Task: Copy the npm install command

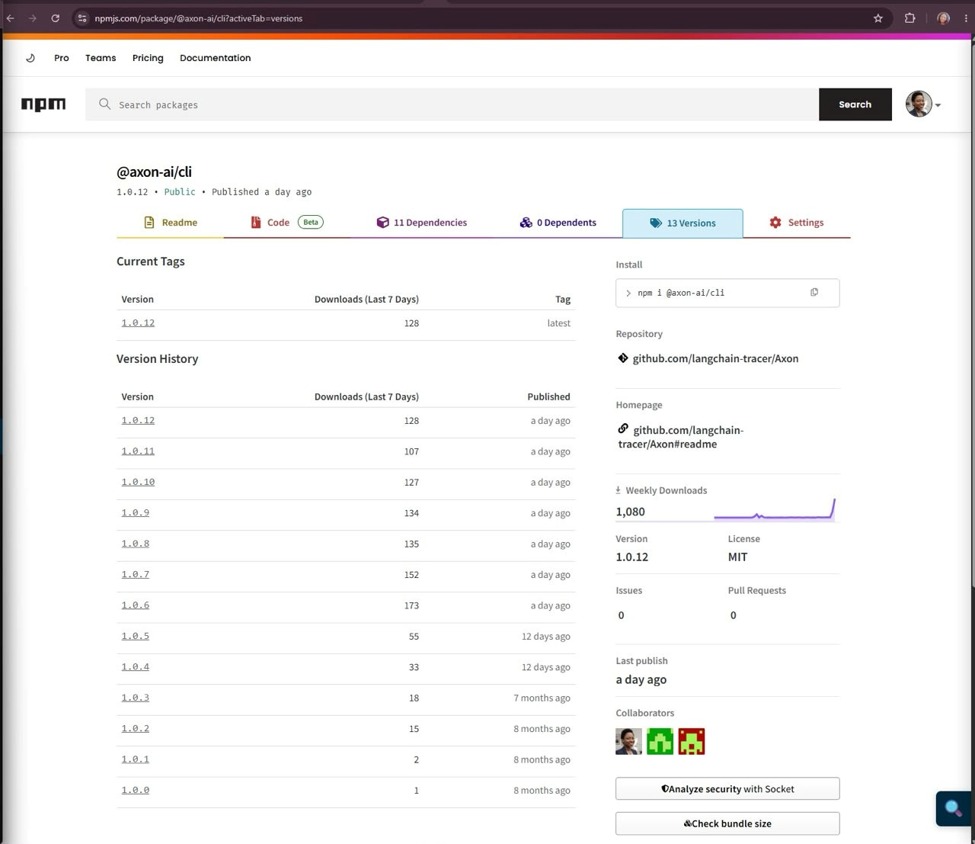Action: (814, 292)
